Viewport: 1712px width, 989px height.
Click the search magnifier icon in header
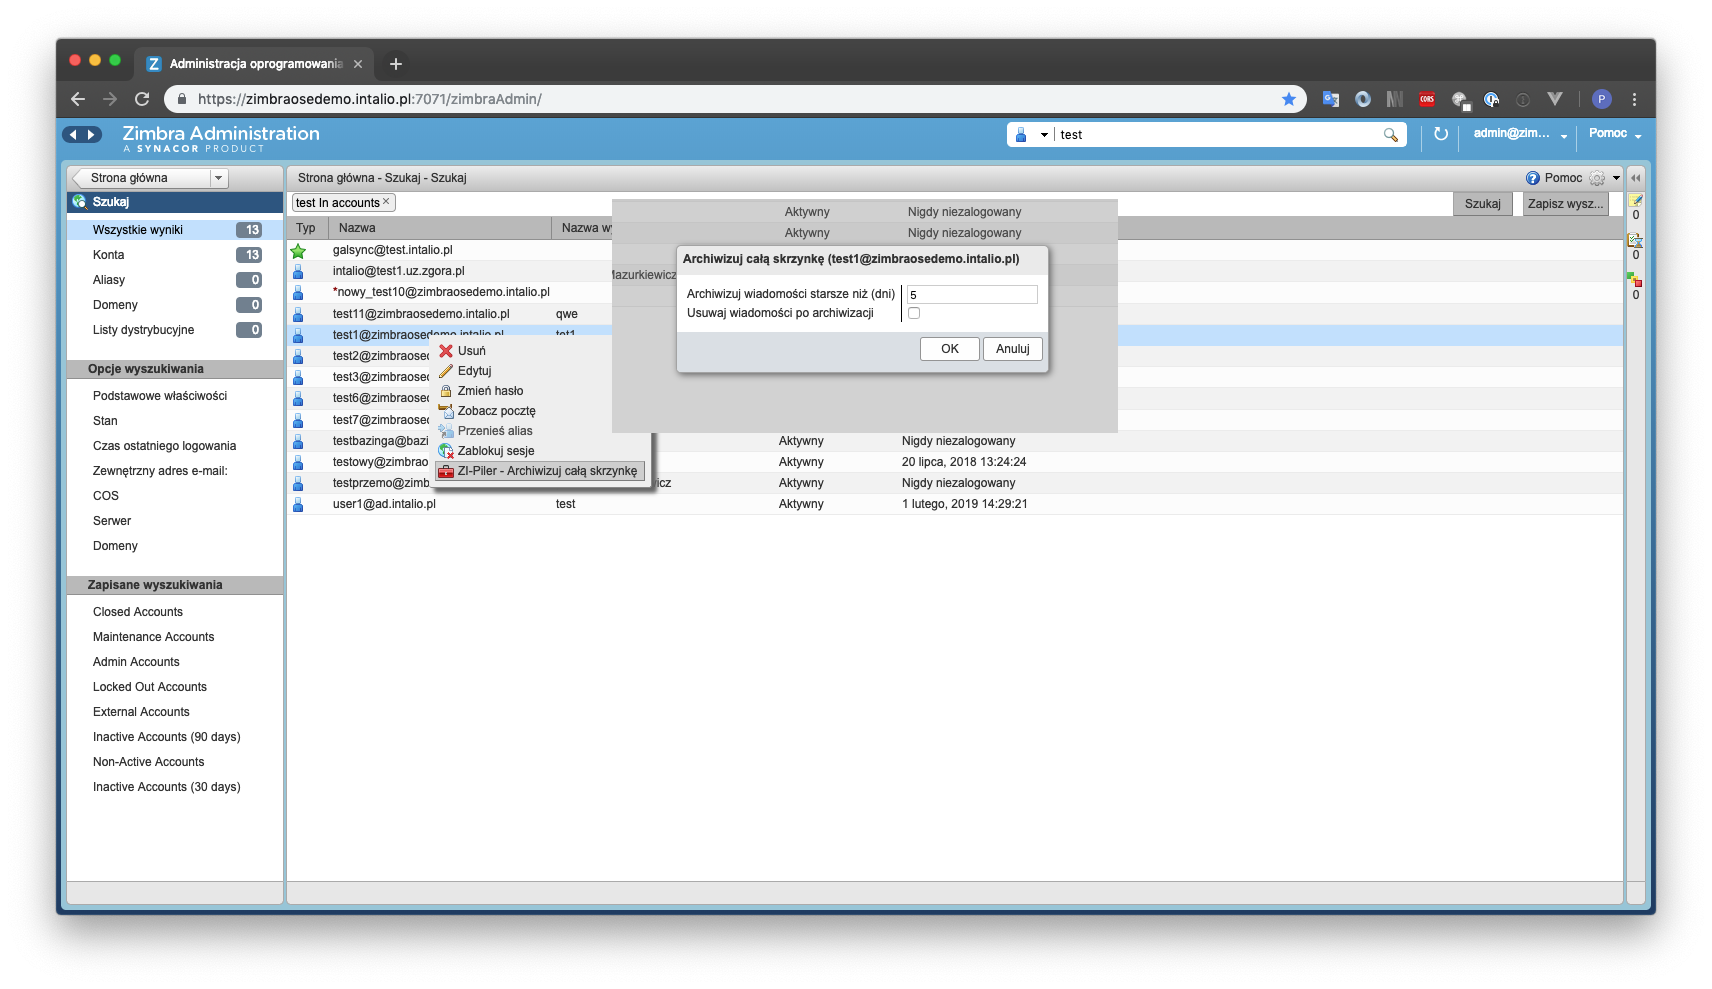1390,135
